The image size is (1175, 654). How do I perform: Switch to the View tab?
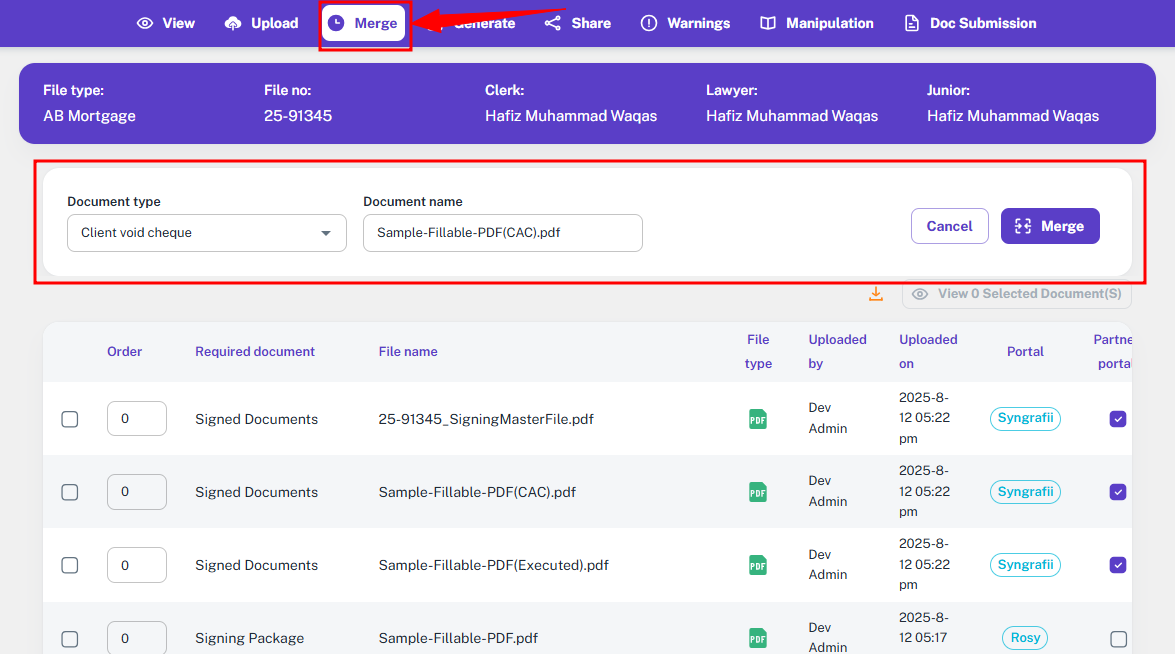pos(166,23)
